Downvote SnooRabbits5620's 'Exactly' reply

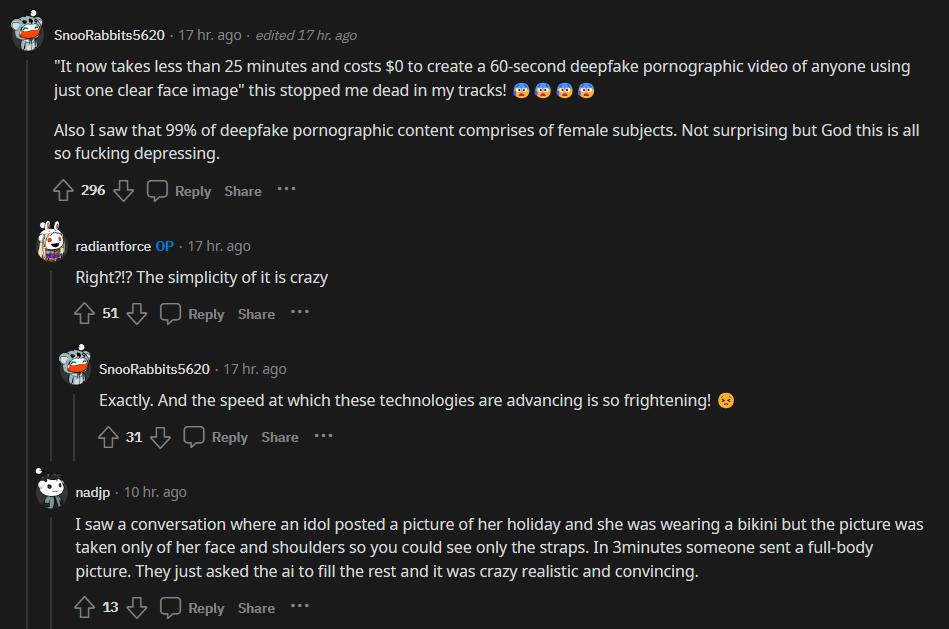[x=161, y=437]
